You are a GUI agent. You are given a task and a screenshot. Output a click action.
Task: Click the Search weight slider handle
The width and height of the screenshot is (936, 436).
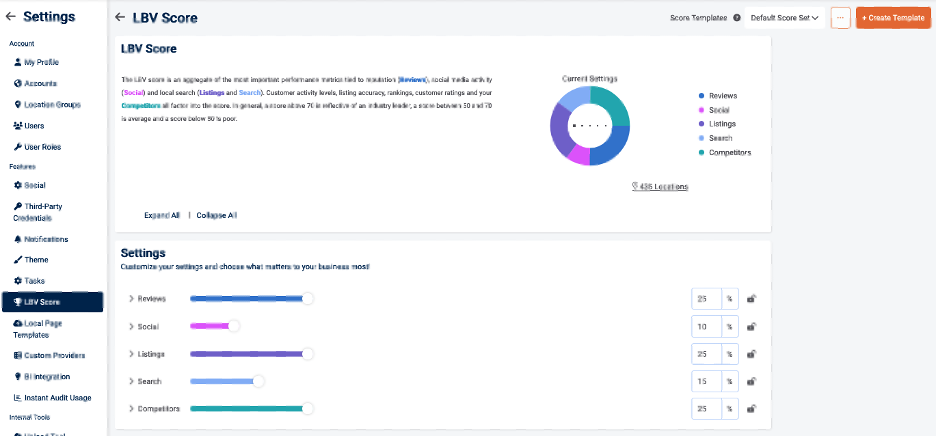pos(259,381)
